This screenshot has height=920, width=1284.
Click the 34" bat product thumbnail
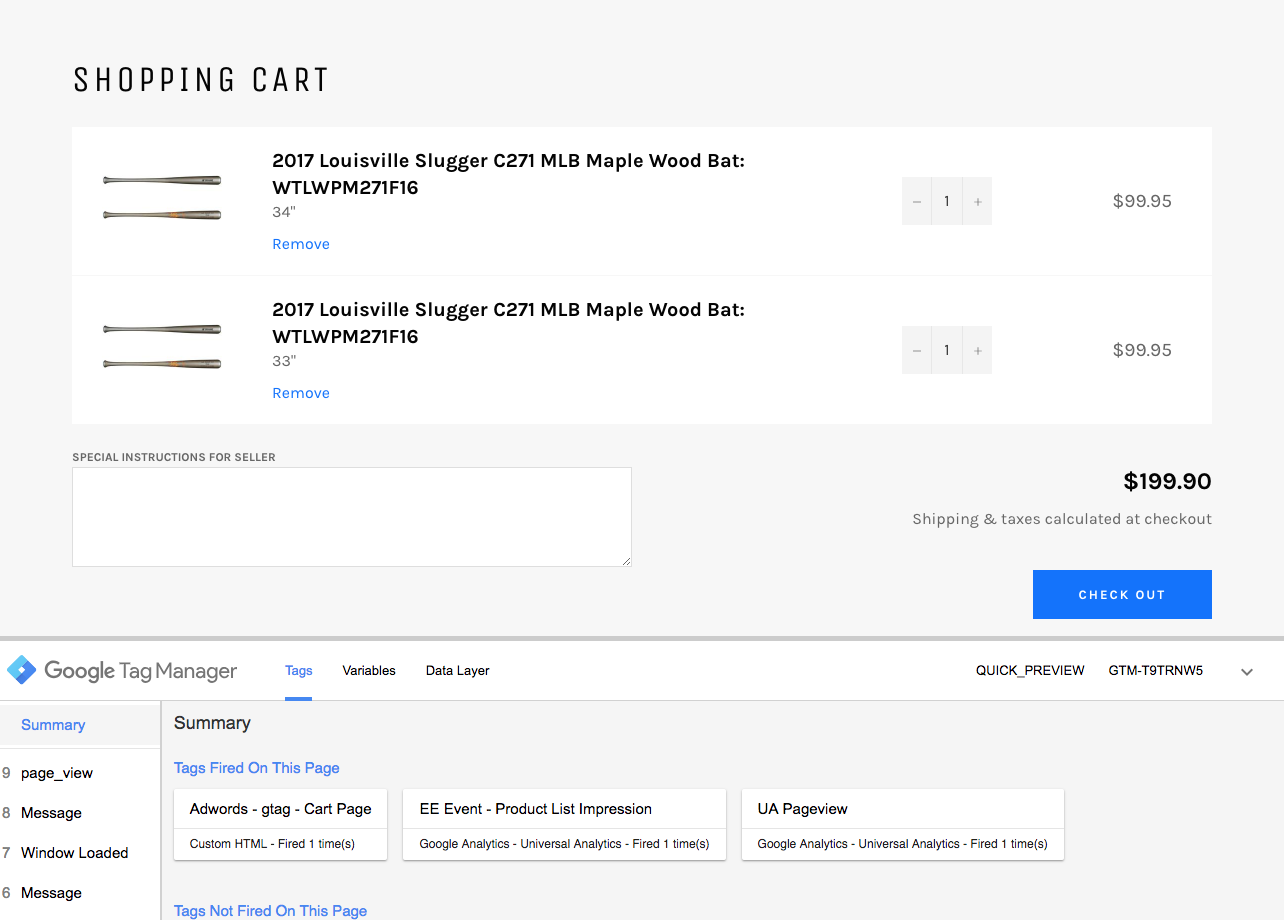[x=162, y=197]
